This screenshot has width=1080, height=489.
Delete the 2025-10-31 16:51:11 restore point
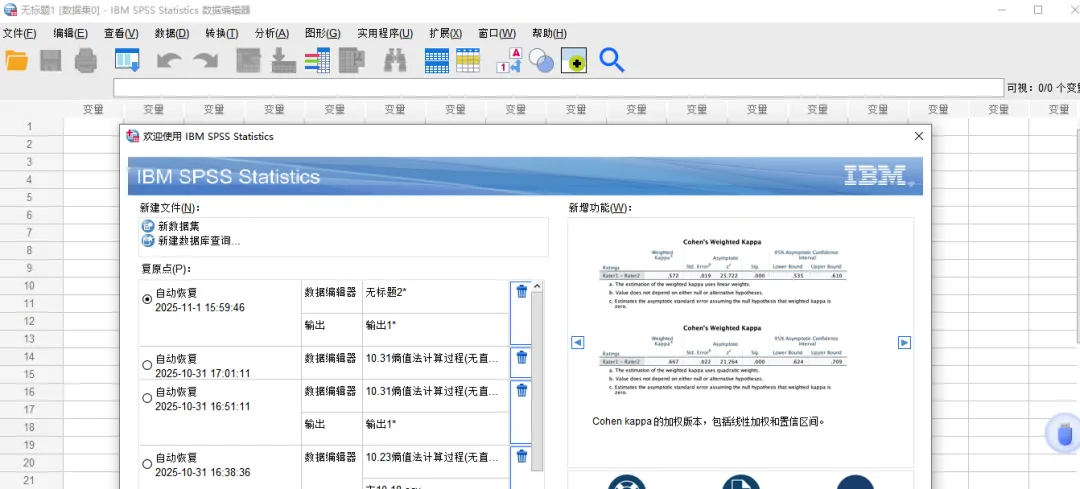(x=521, y=391)
